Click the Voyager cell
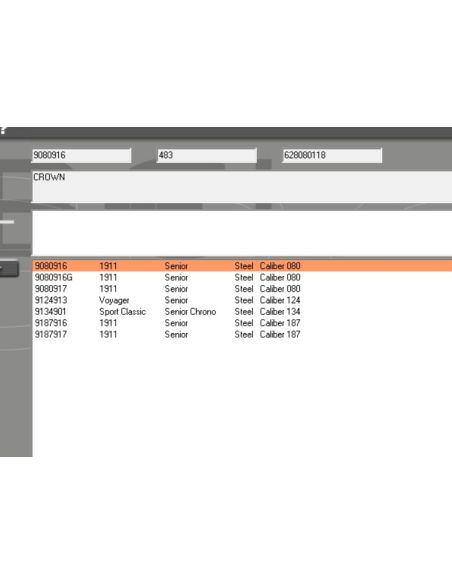The height and width of the screenshot is (584, 452). (x=114, y=301)
